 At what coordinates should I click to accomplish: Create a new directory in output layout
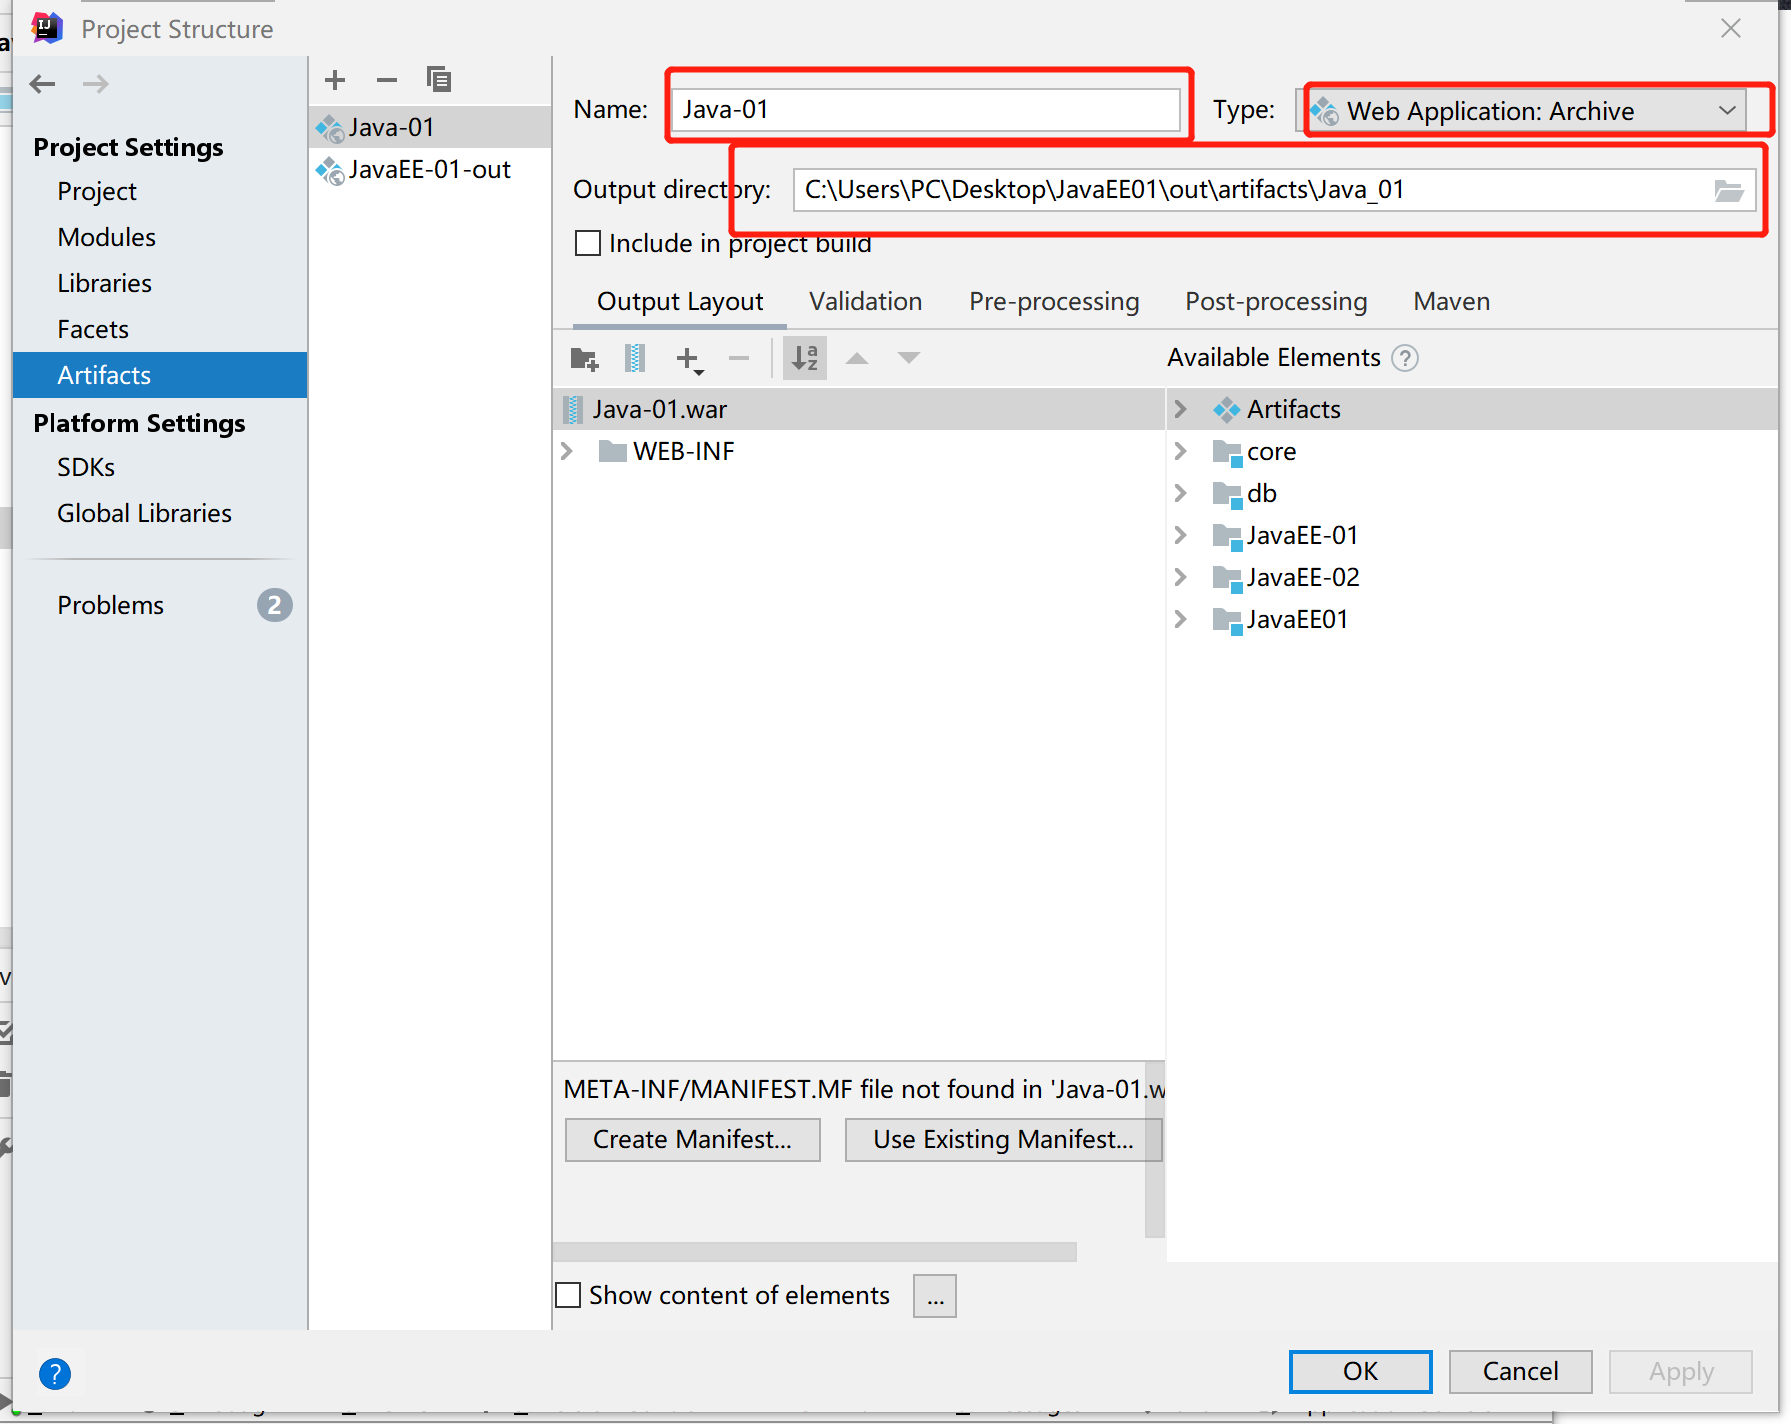coord(584,358)
